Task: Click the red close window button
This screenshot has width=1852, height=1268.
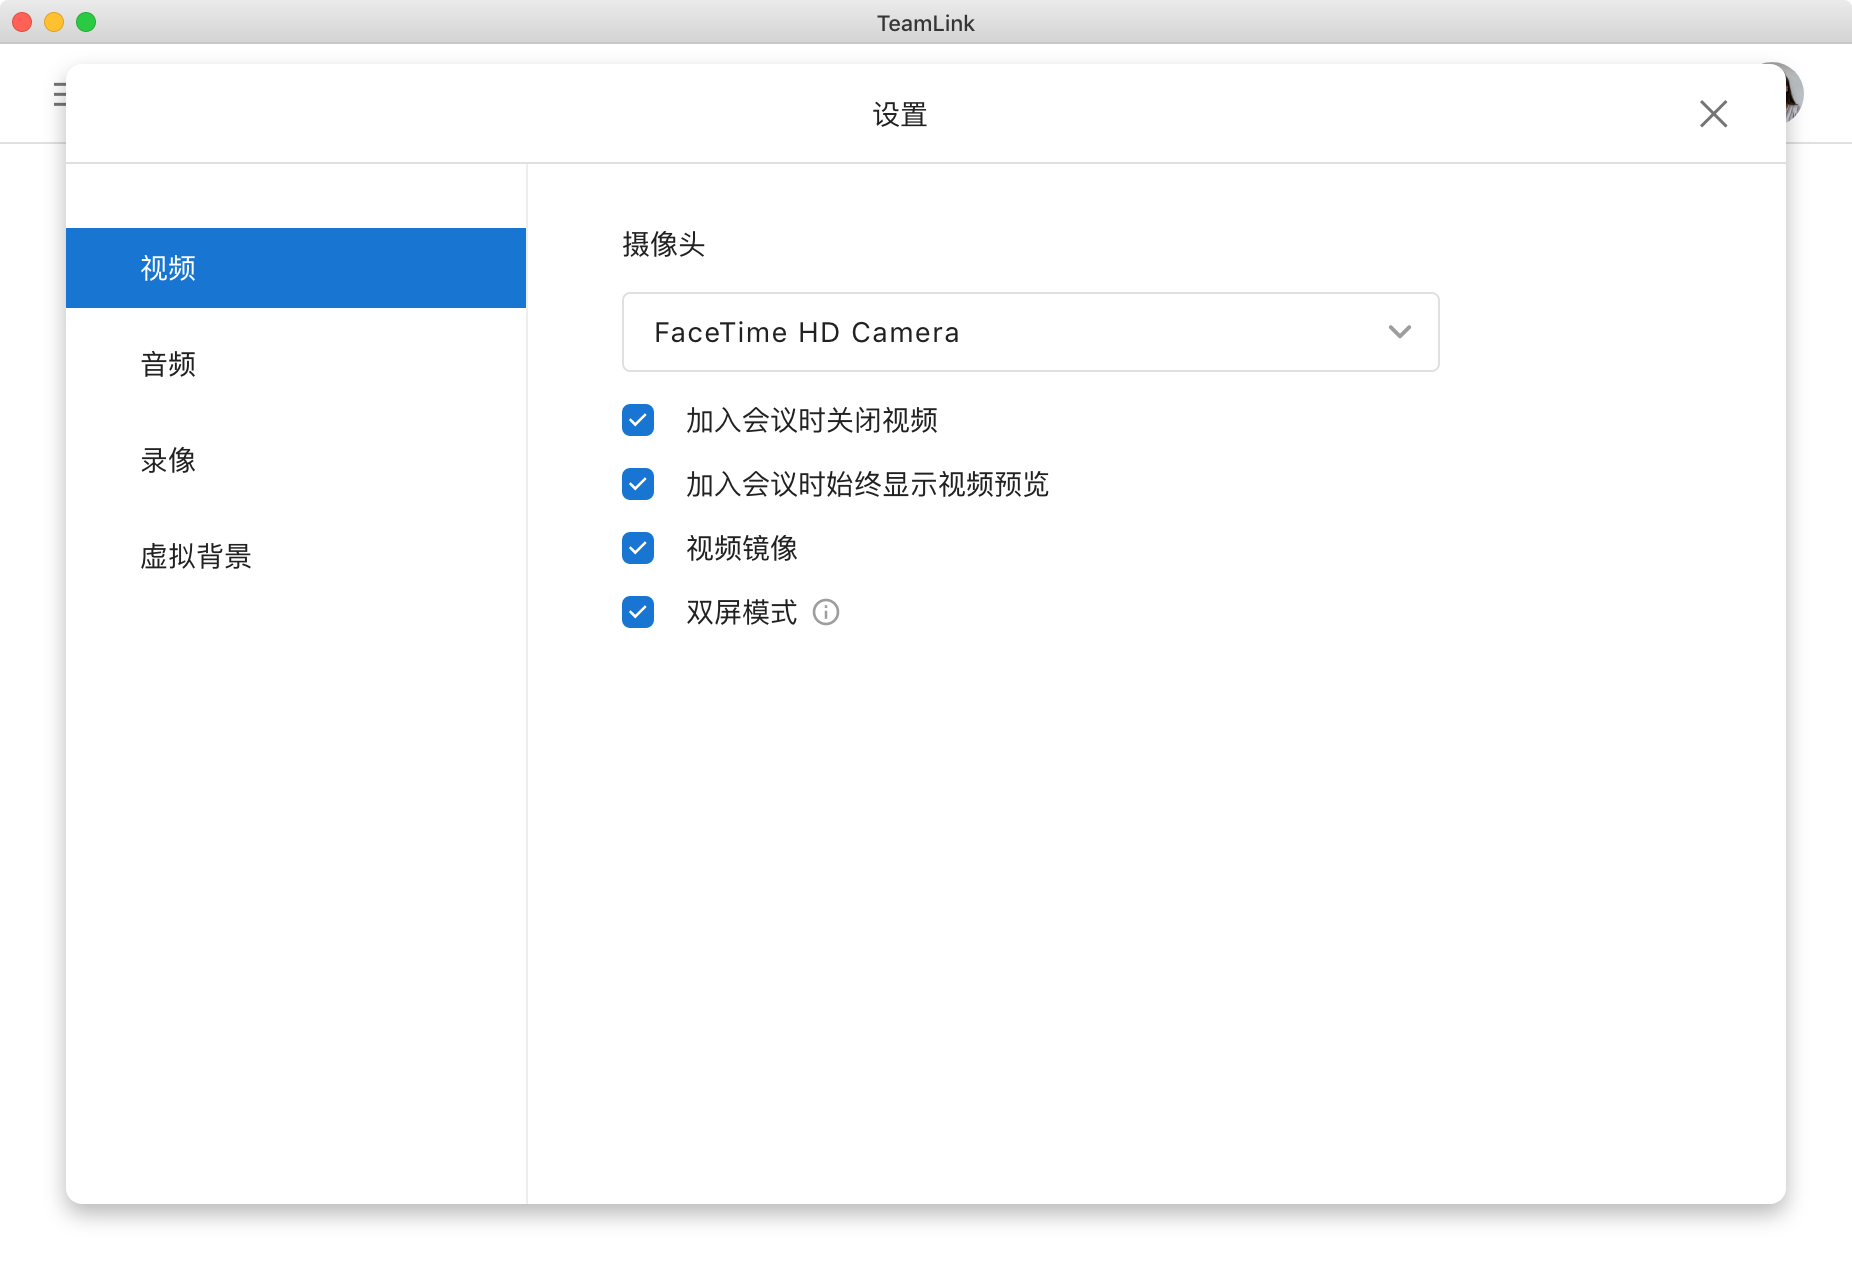Action: (22, 22)
